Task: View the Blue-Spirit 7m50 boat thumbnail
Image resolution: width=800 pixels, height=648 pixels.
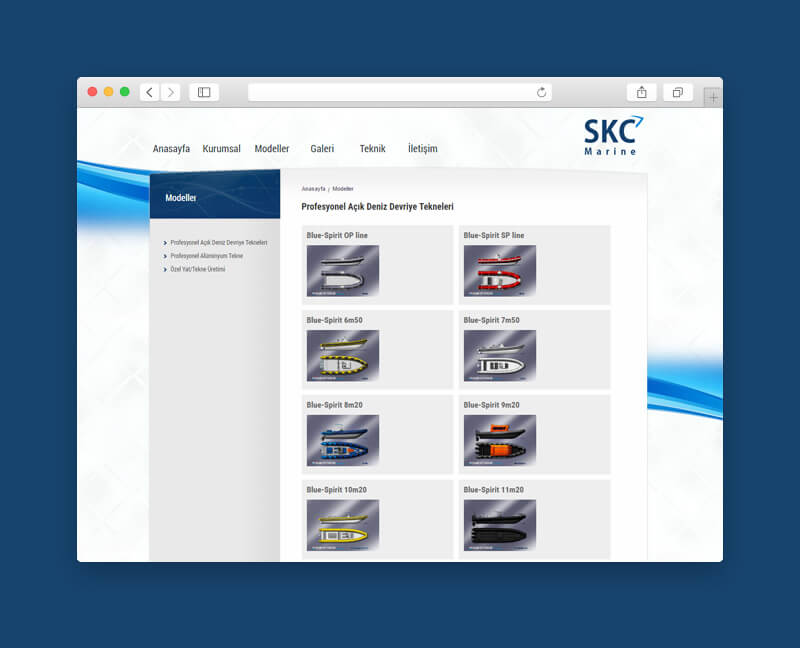Action: pos(499,356)
